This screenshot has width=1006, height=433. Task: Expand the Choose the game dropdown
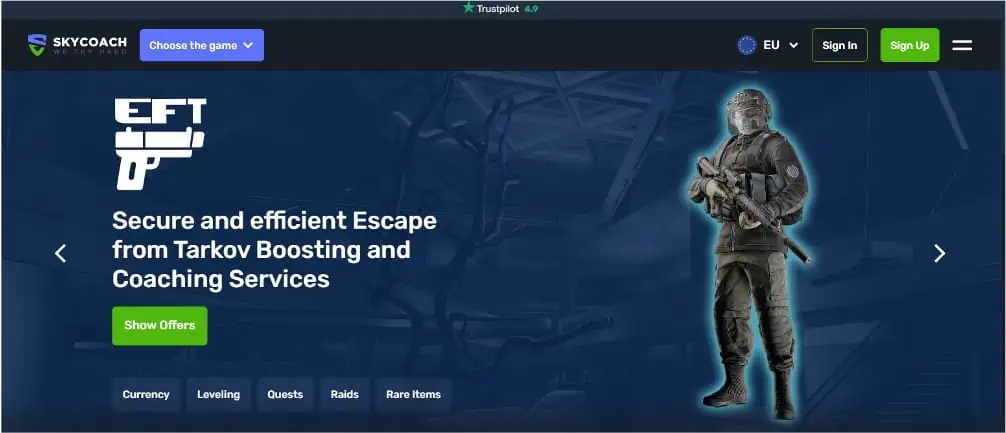pyautogui.click(x=201, y=45)
